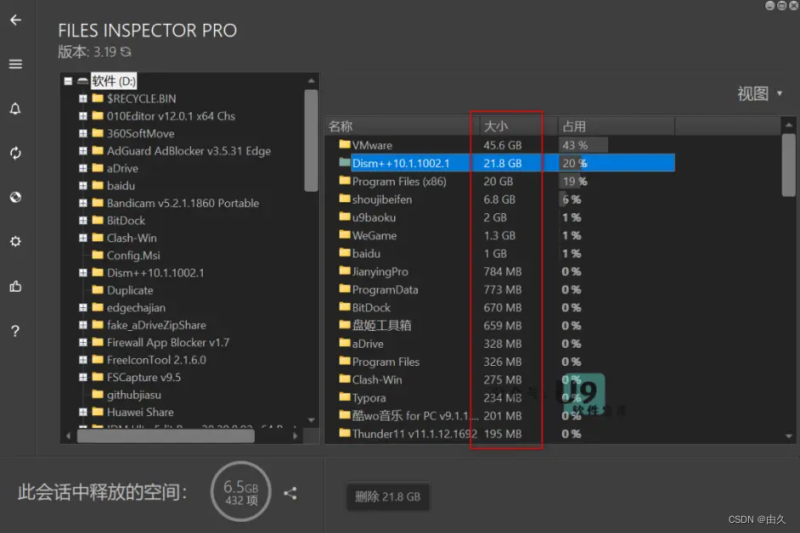Click the refresh circular arrow sidebar icon
Screen dimensions: 800x533
15,153
